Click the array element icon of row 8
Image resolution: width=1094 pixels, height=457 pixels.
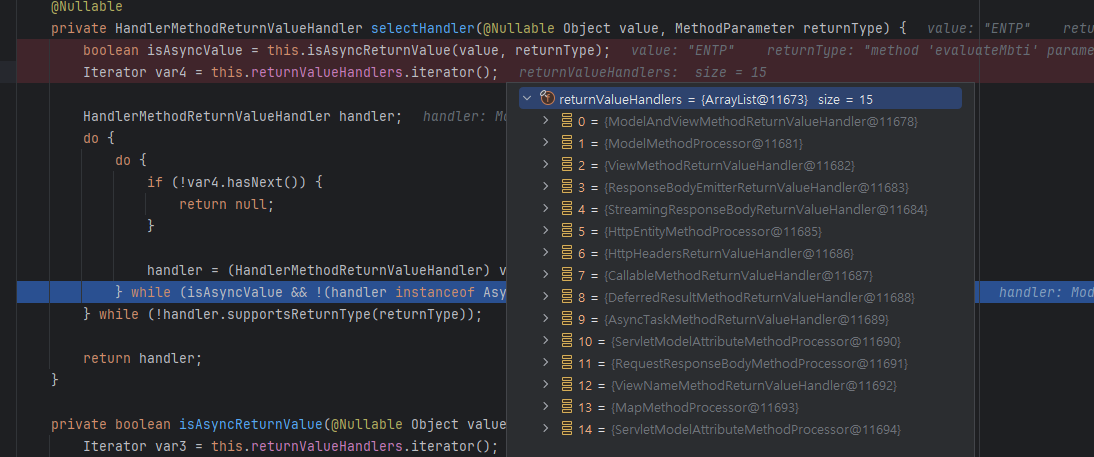[567, 297]
